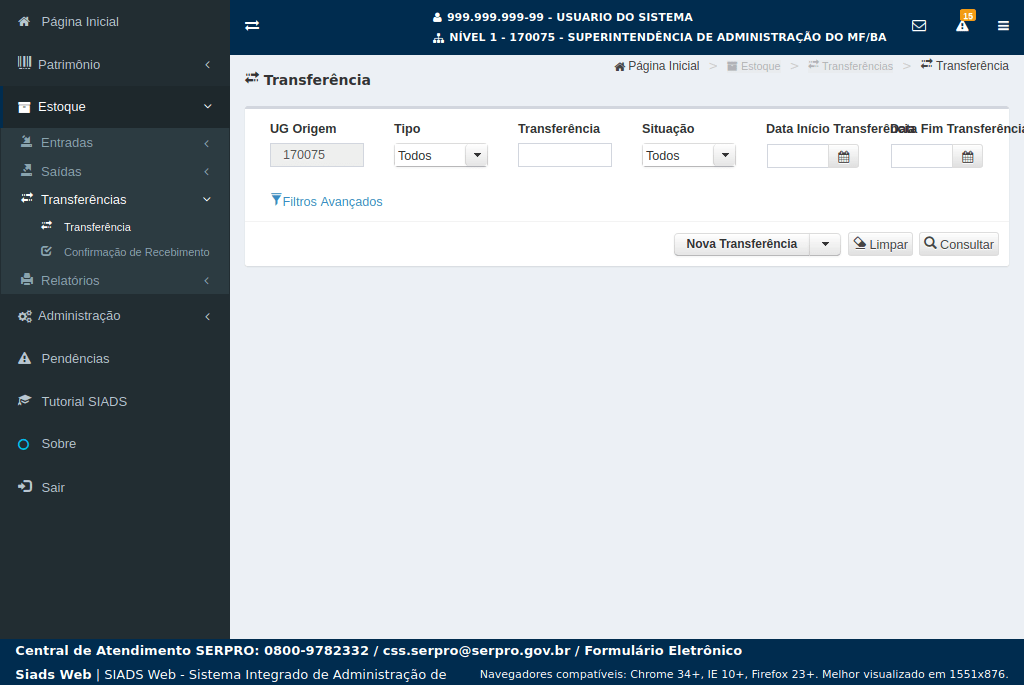Open the Tipo dropdown
This screenshot has height=685, width=1024.
(440, 155)
